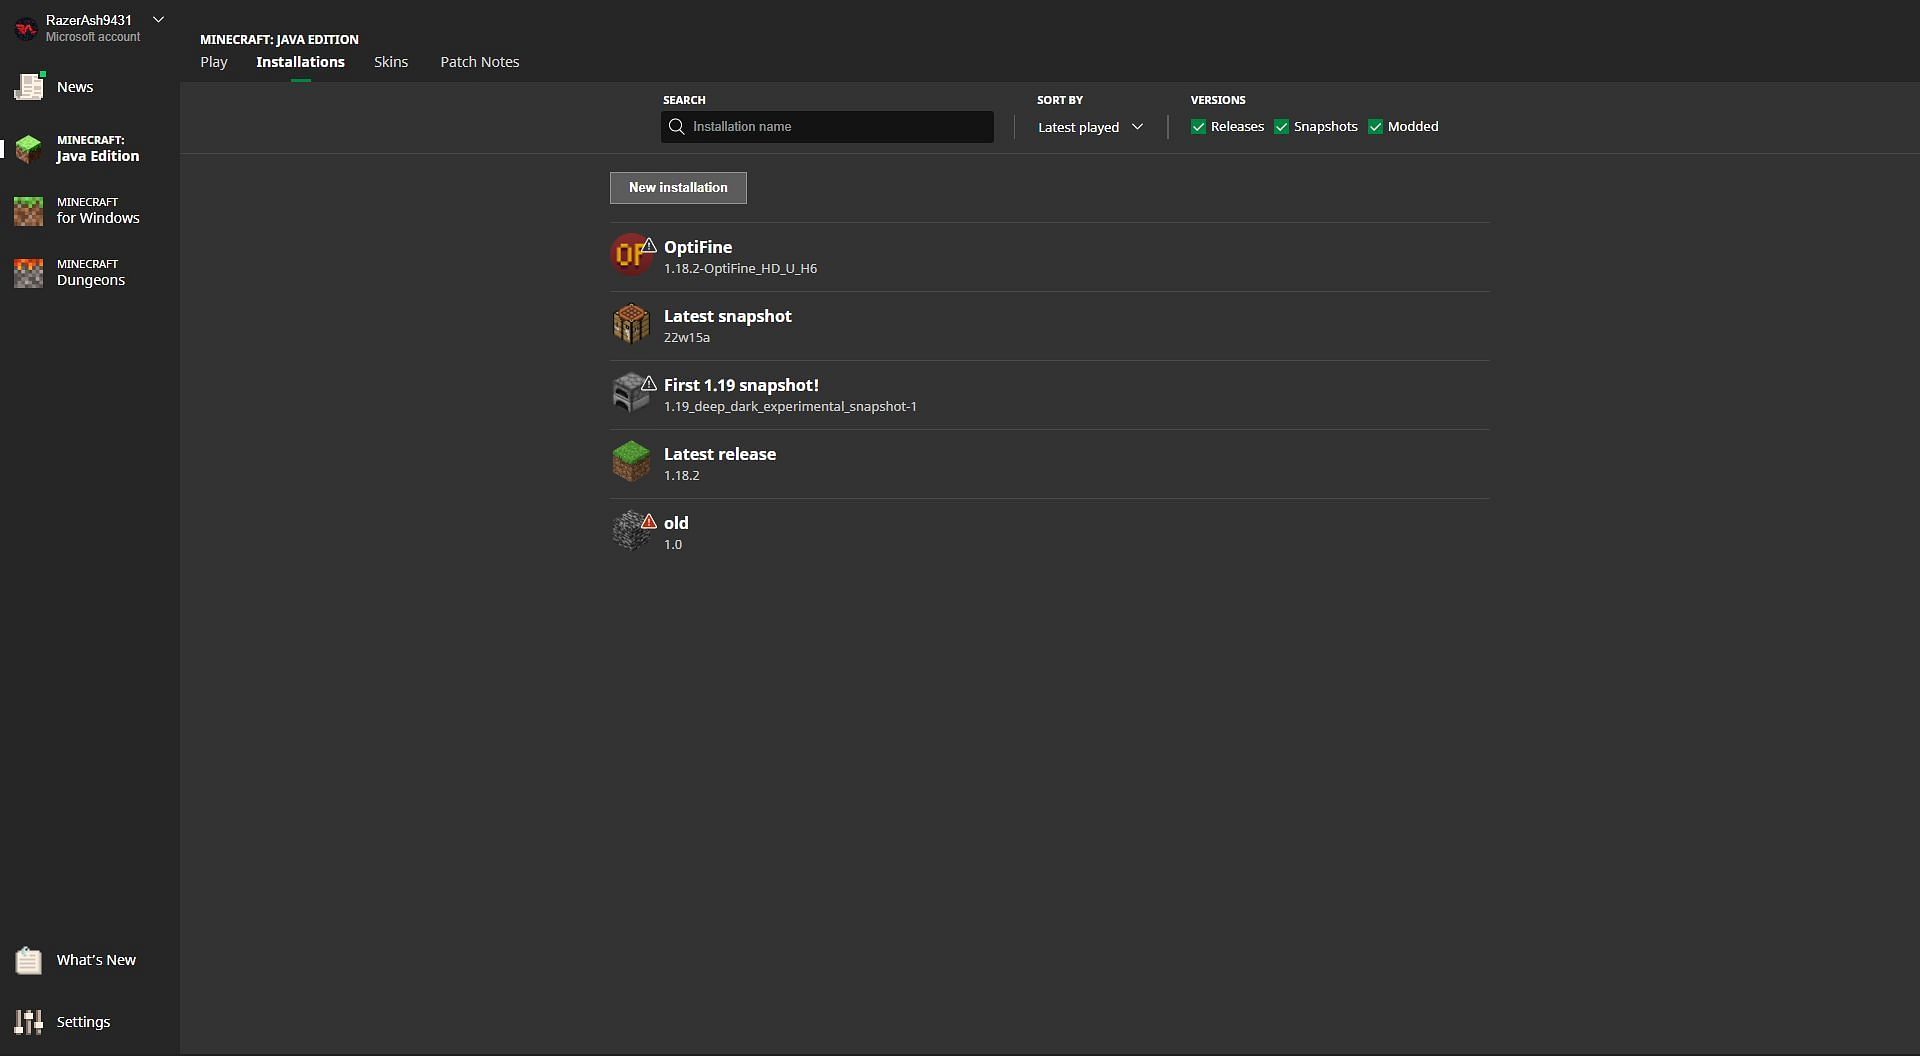This screenshot has height=1056, width=1920.
Task: Select Minecraft for Windows label in sidebar
Action: click(98, 211)
